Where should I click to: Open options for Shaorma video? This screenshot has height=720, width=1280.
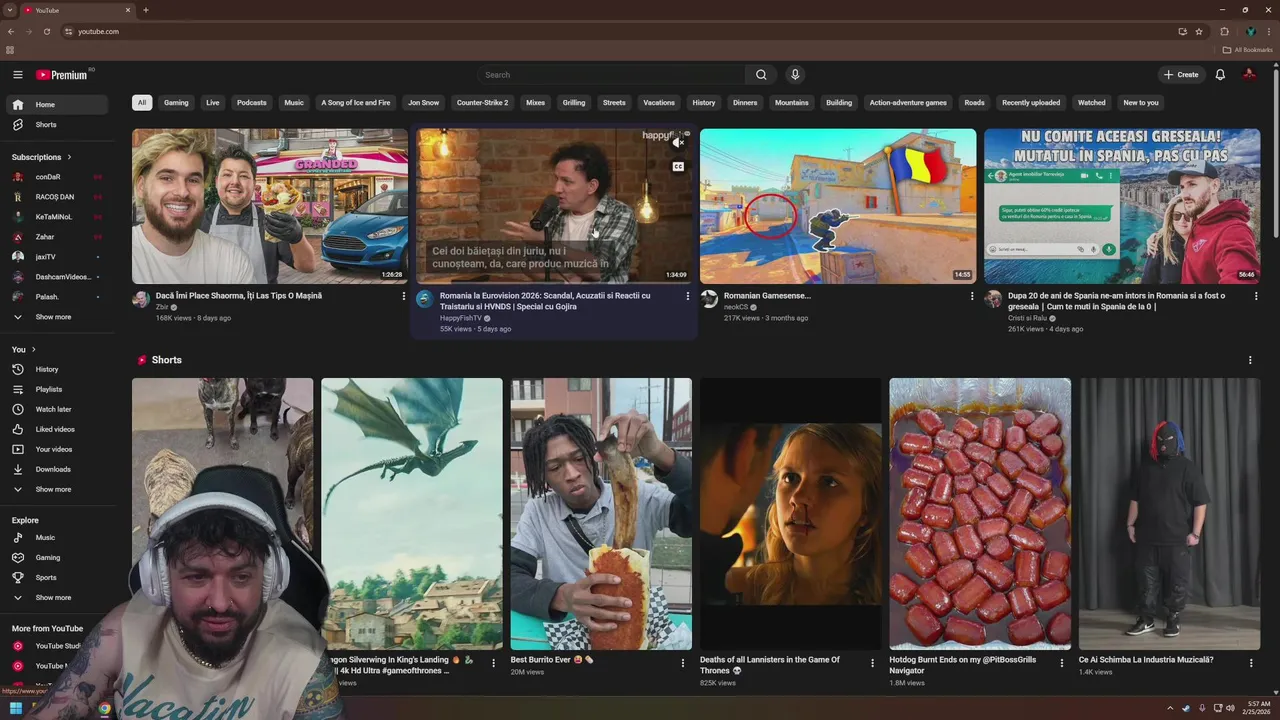click(x=404, y=296)
